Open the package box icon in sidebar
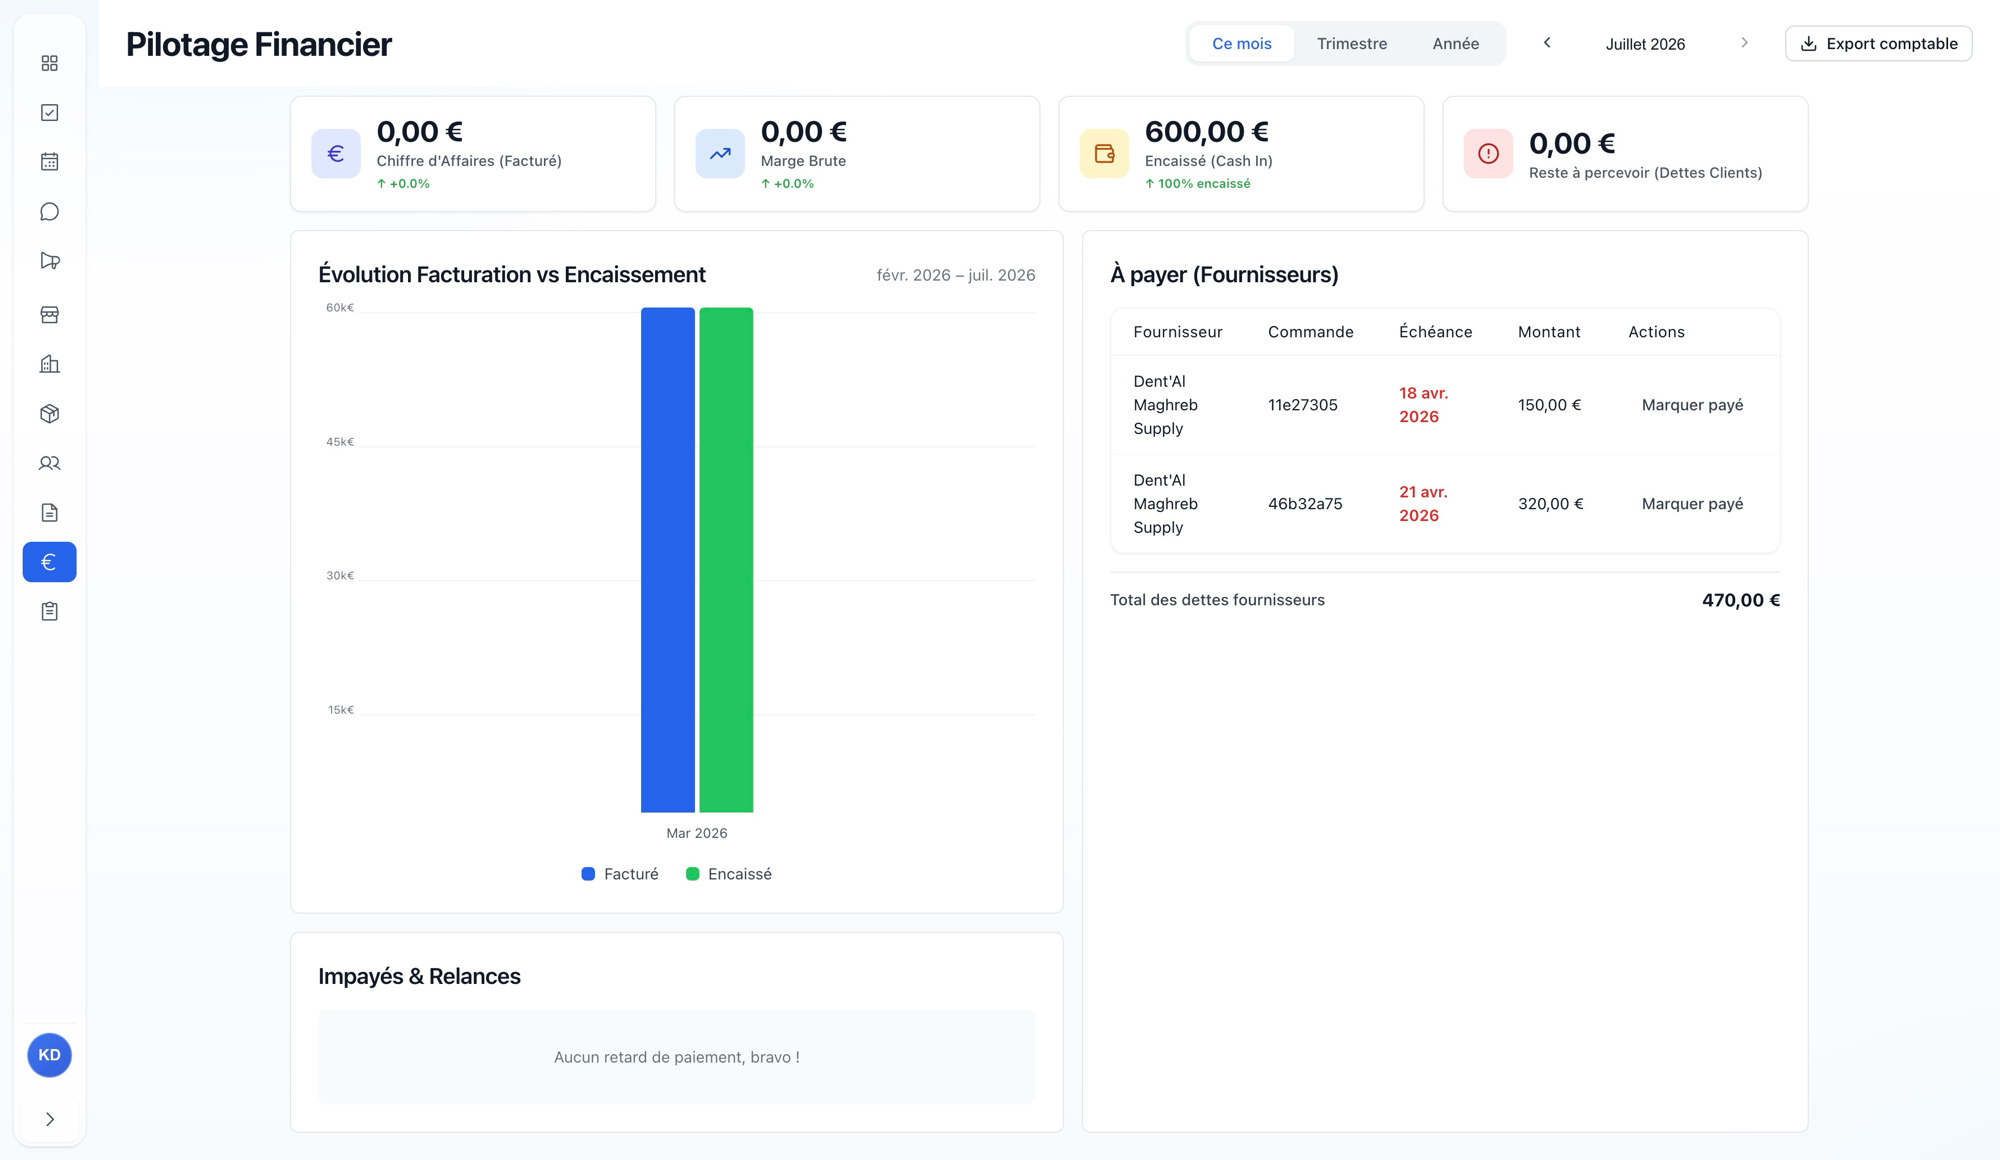Screen dimensions: 2000x1160 49,414
